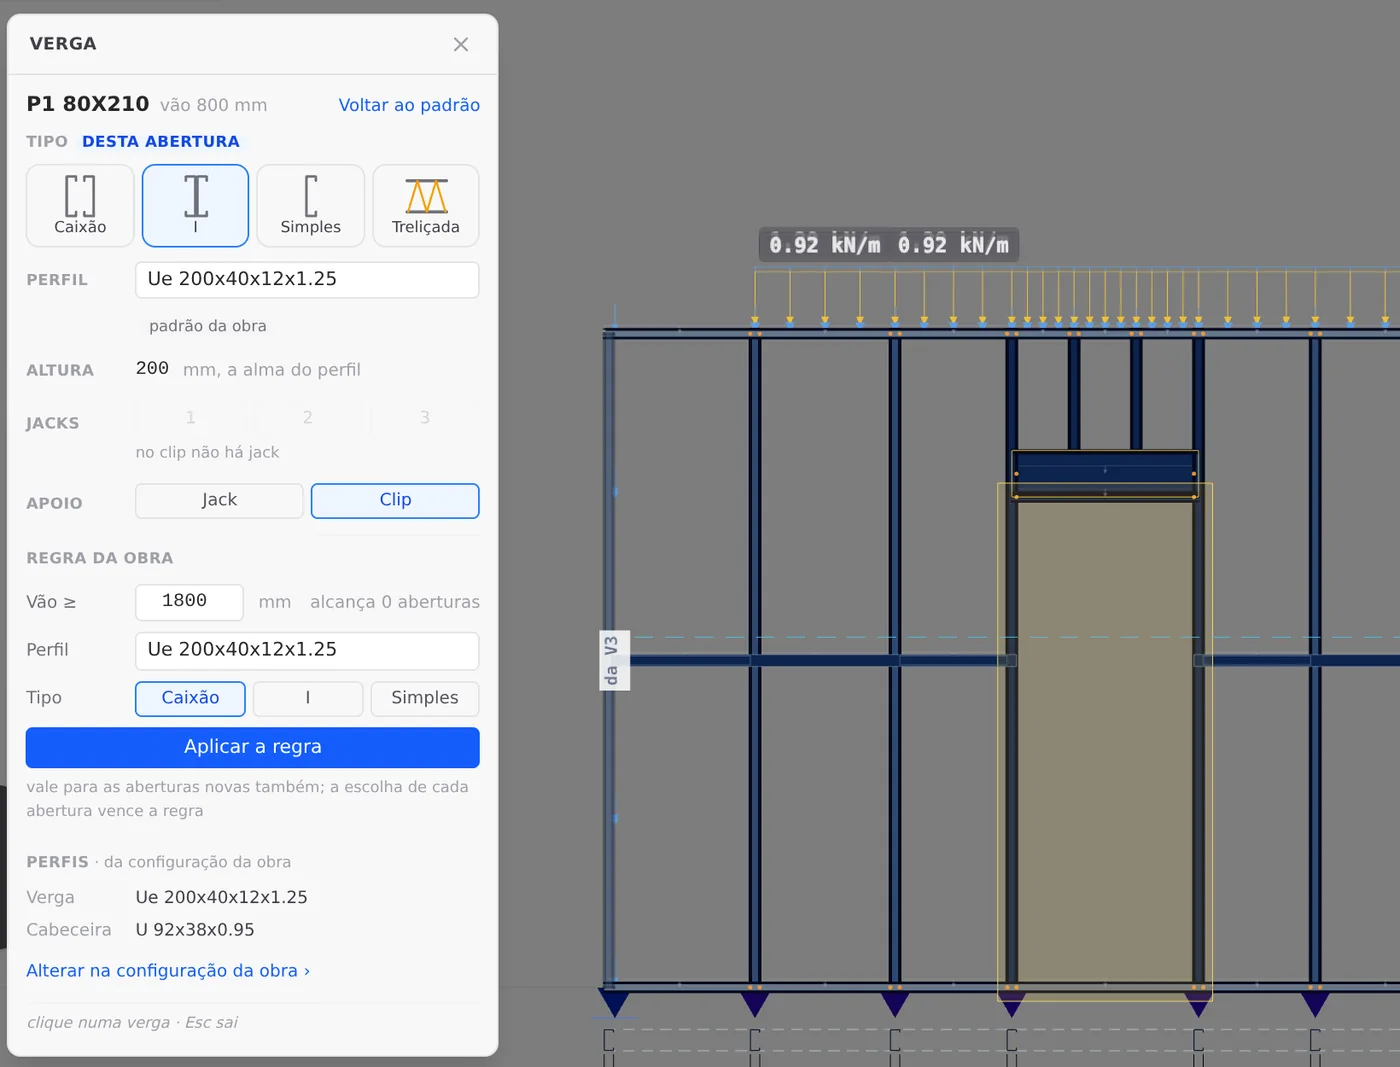Click the 'alcança 0 aberturas' text
This screenshot has height=1067, width=1400.
[395, 602]
